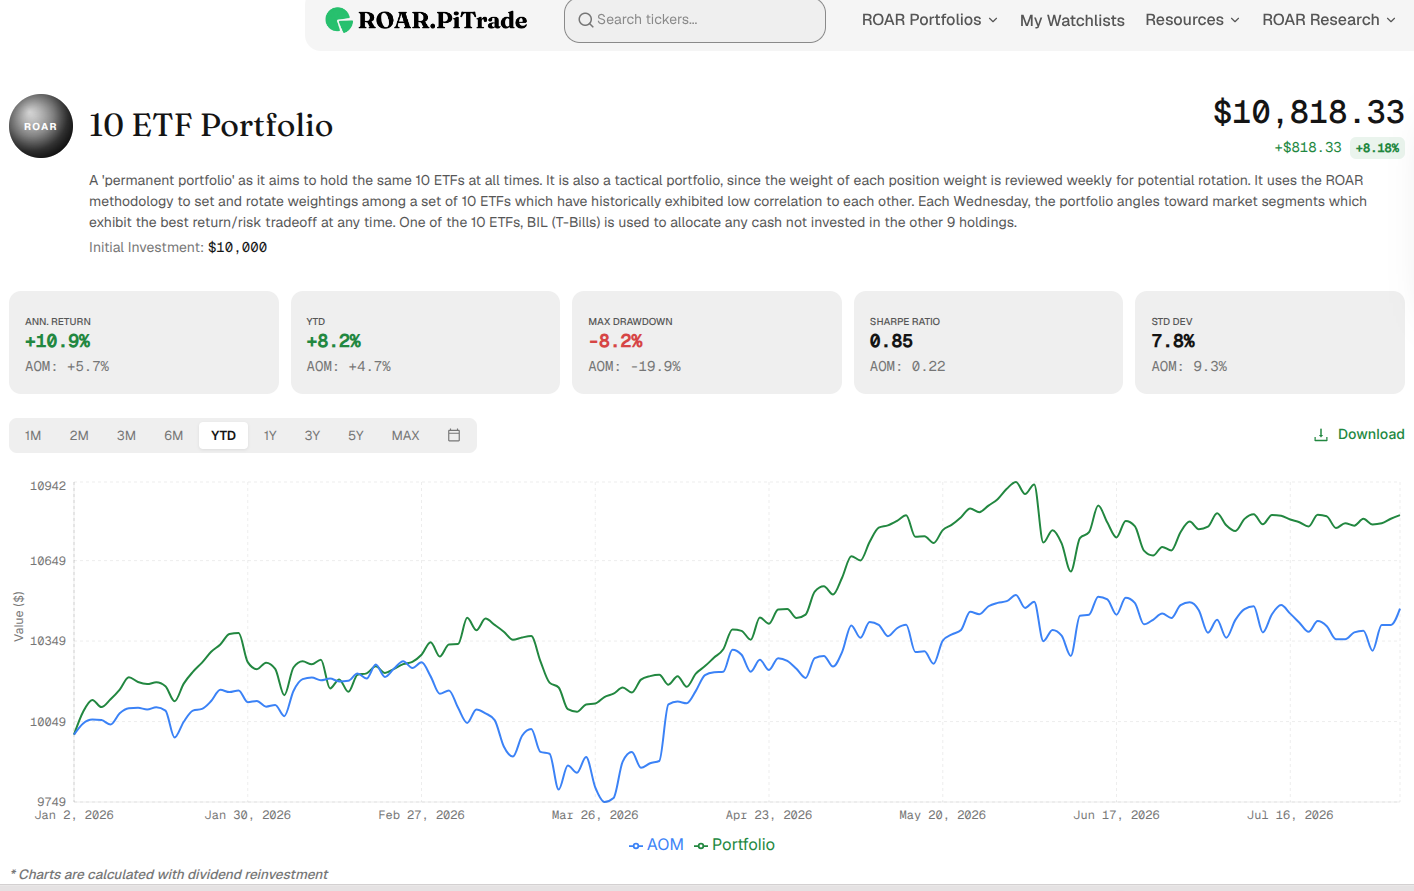Click the +$818.33 gain amount
1414x891 pixels.
(x=1308, y=148)
